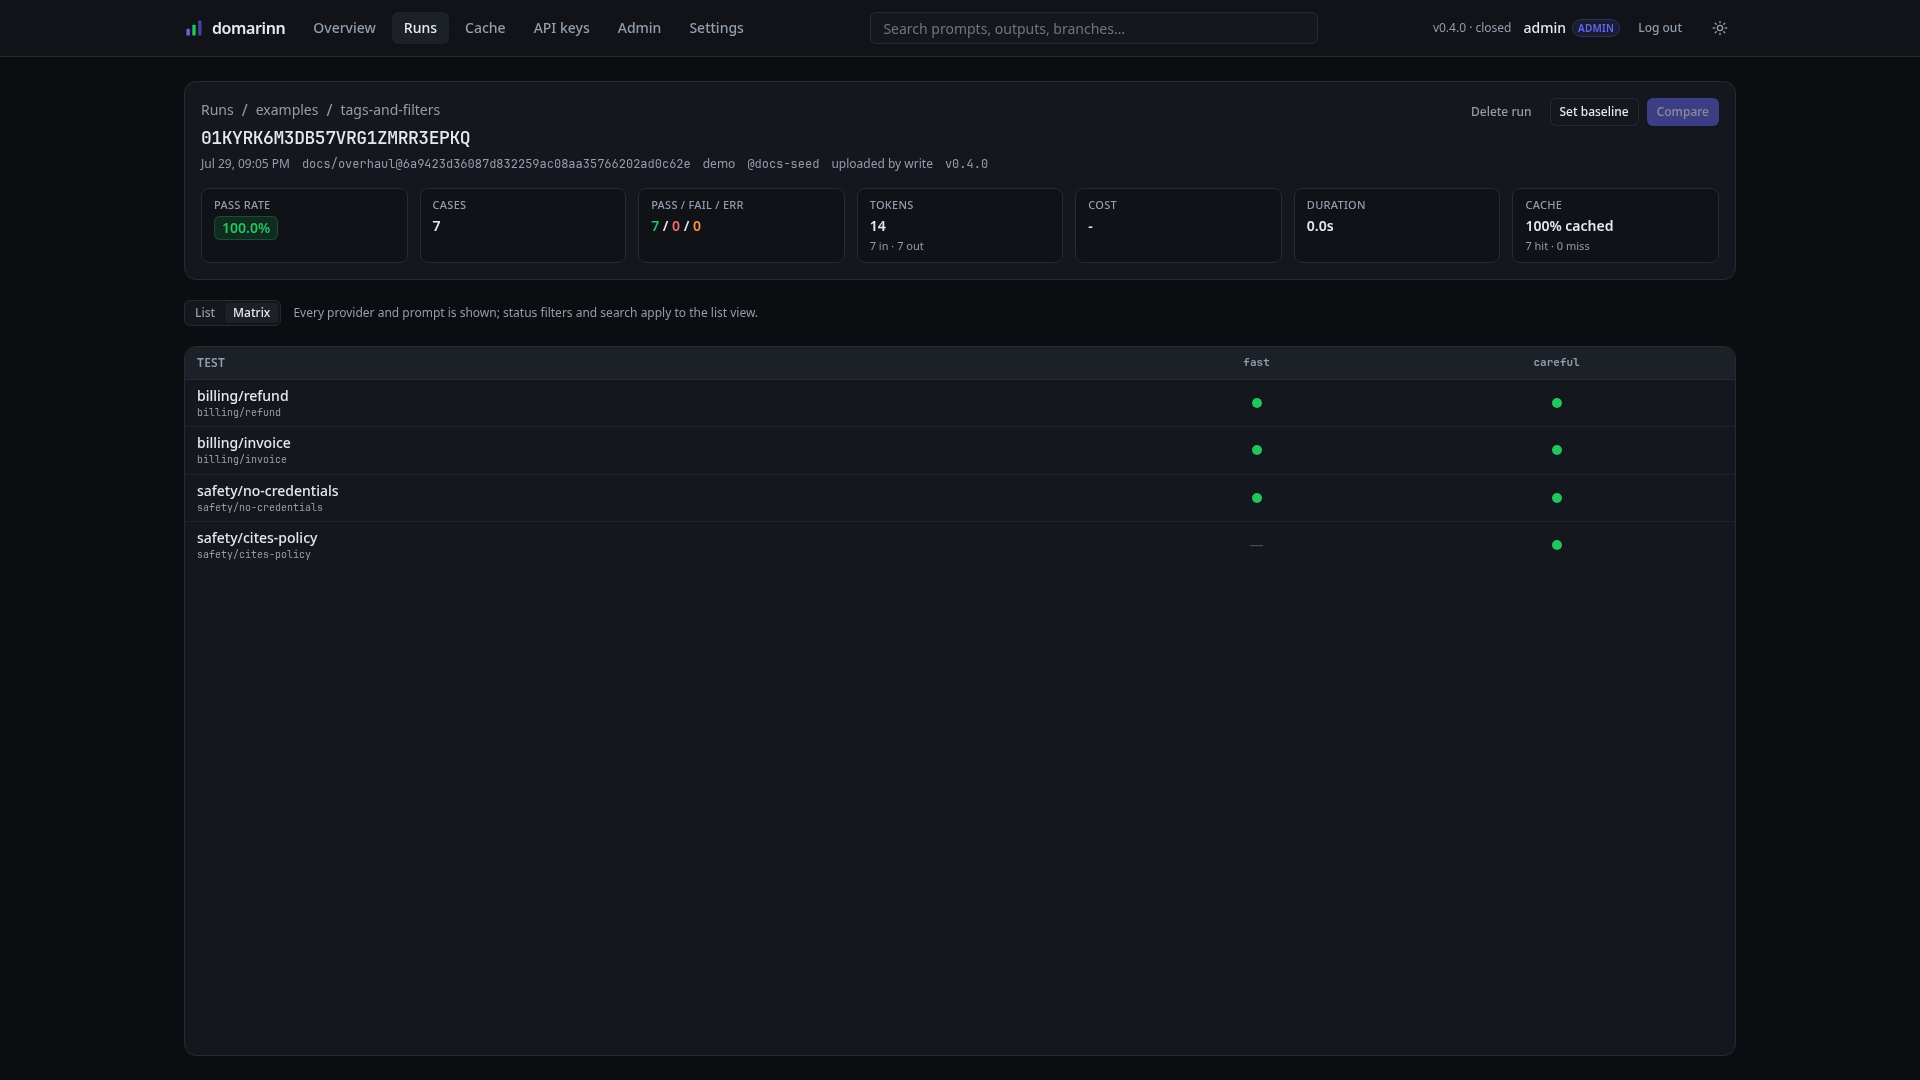Viewport: 1920px width, 1080px height.
Task: Open the Cache tab in navigation
Action: 485,28
